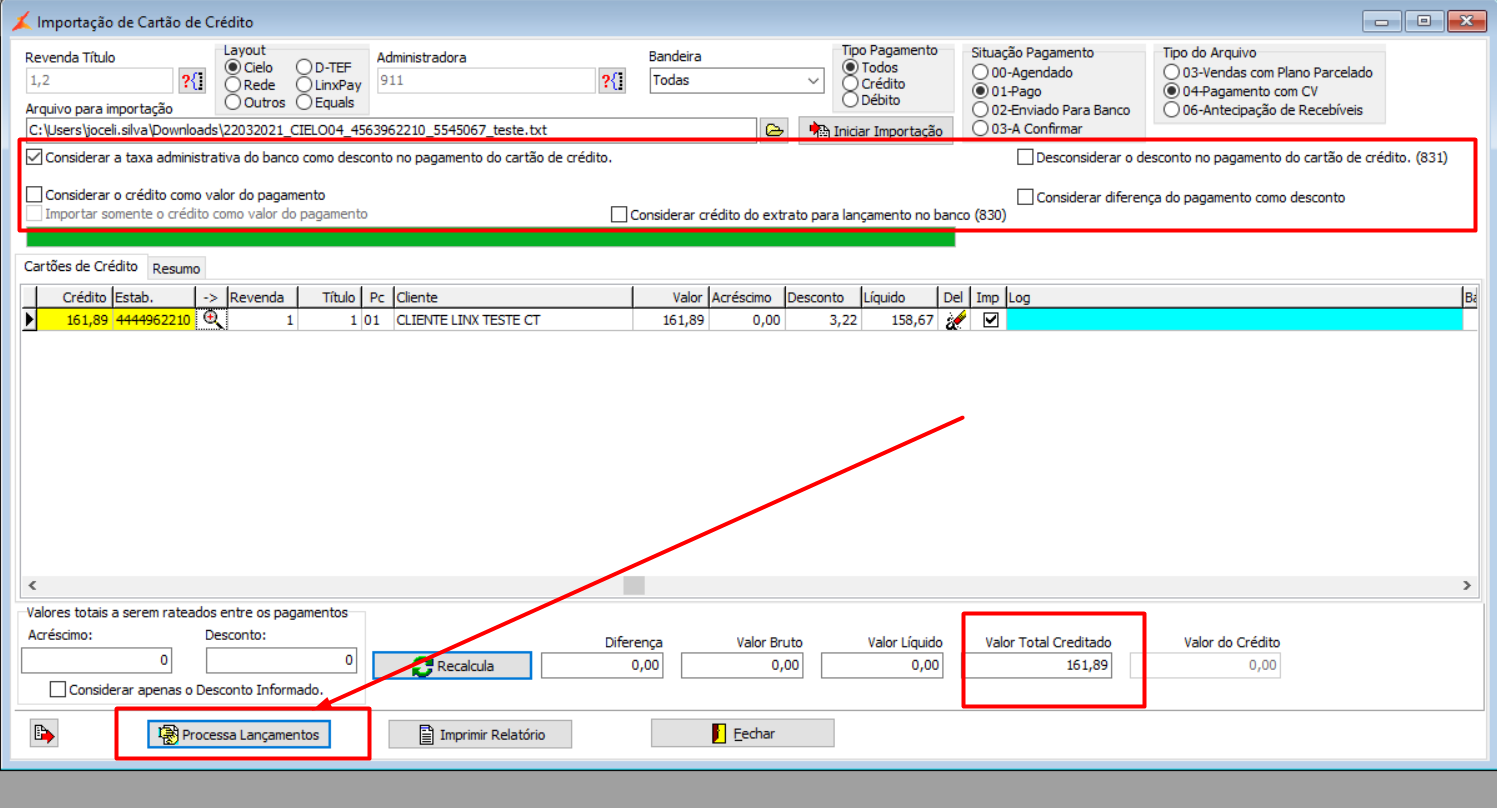Click the Desconto input field

point(281,660)
